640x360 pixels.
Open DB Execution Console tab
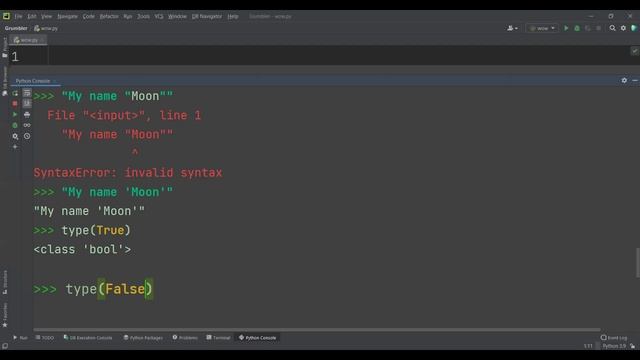tap(88, 338)
